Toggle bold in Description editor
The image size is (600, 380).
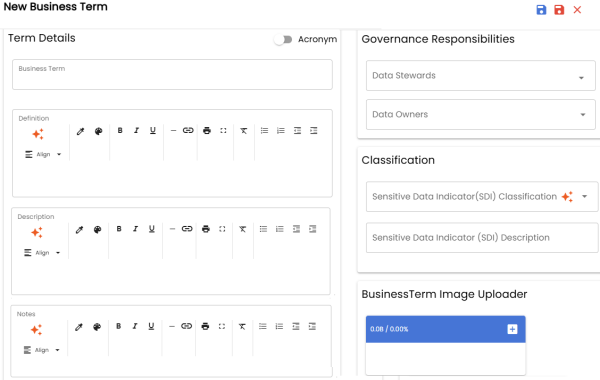click(x=119, y=229)
